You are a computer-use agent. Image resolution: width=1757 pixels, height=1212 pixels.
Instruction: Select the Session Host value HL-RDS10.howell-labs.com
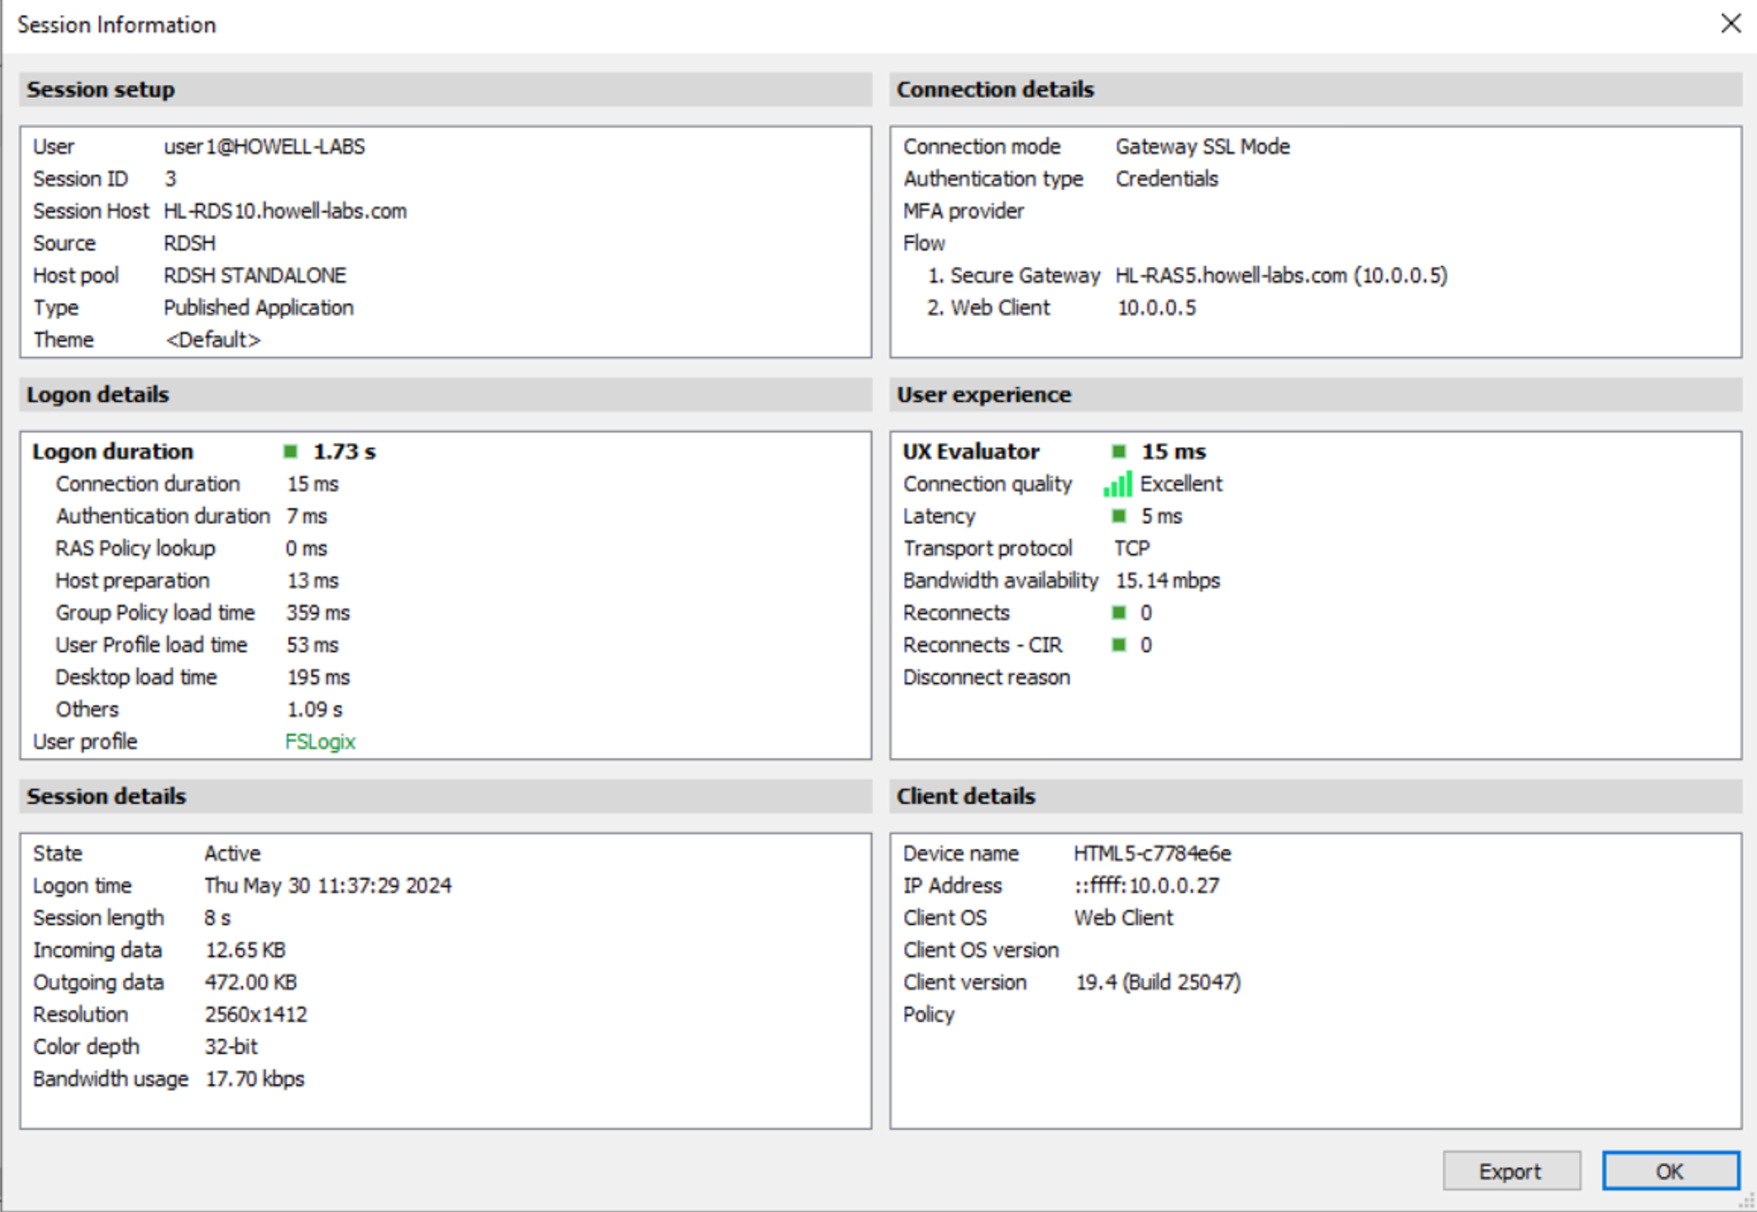285,212
